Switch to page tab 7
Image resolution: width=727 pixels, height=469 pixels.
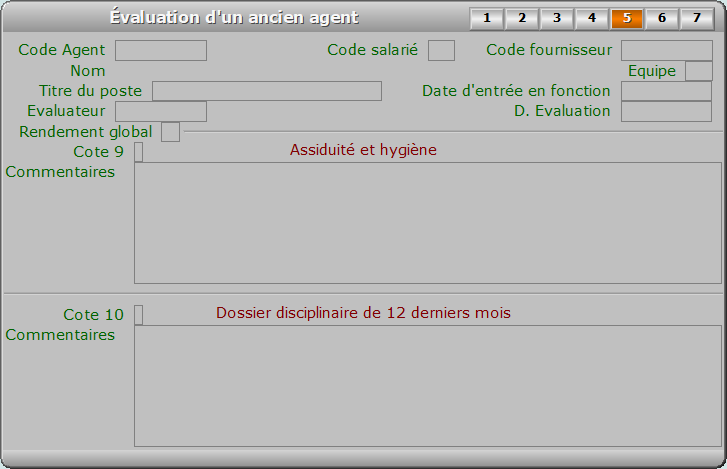tap(697, 18)
